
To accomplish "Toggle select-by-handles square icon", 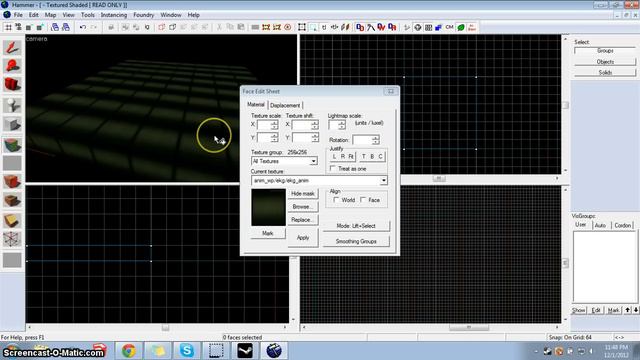I will click(302, 27).
